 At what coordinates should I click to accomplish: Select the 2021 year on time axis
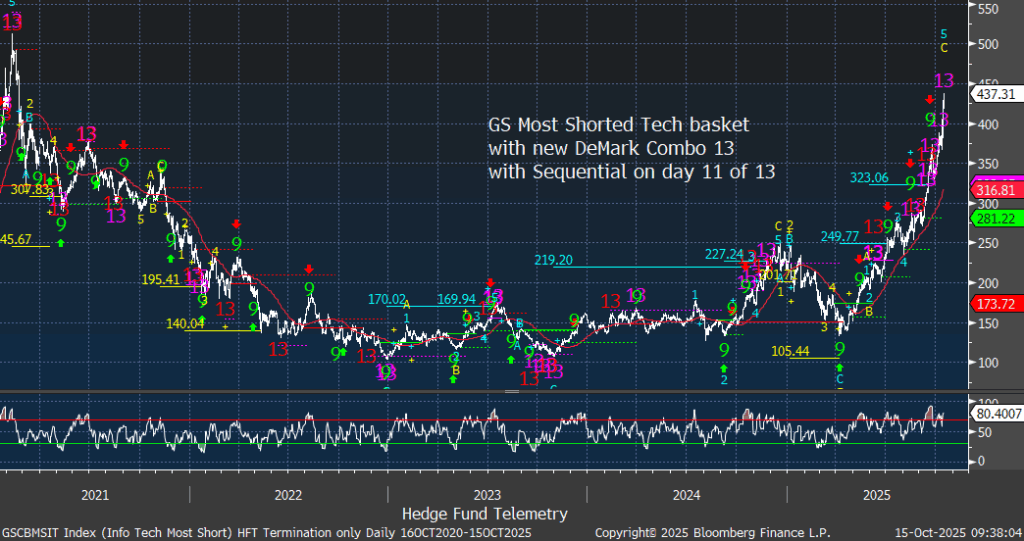tap(94, 494)
